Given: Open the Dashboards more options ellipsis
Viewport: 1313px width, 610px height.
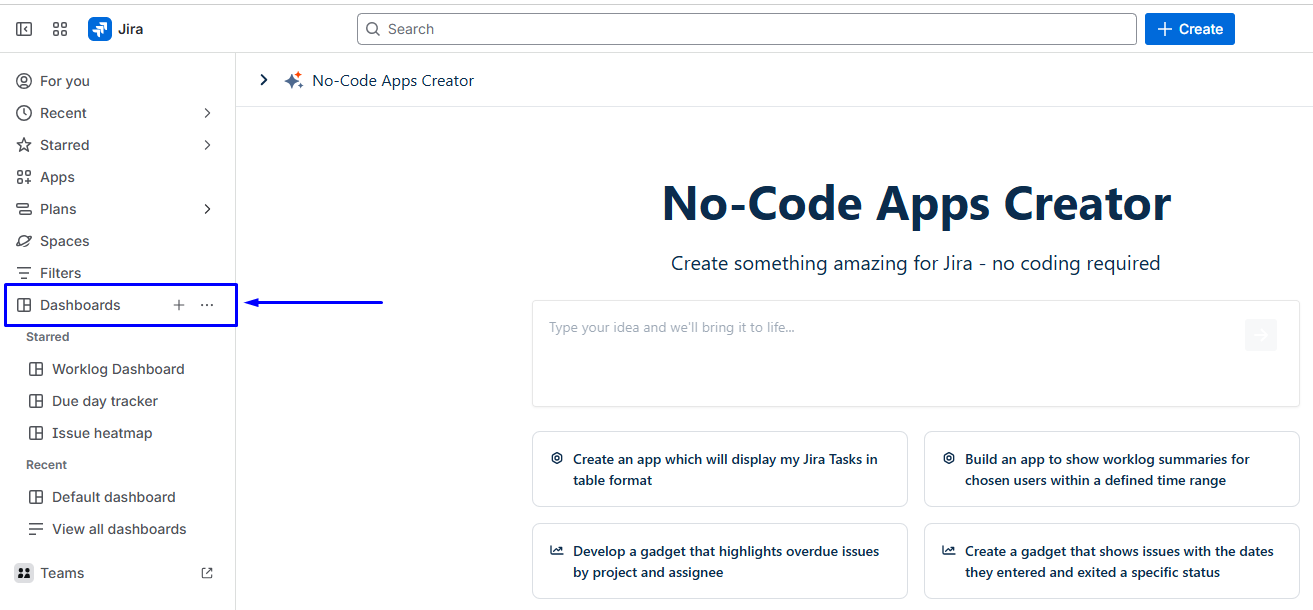Looking at the screenshot, I should click(x=207, y=305).
